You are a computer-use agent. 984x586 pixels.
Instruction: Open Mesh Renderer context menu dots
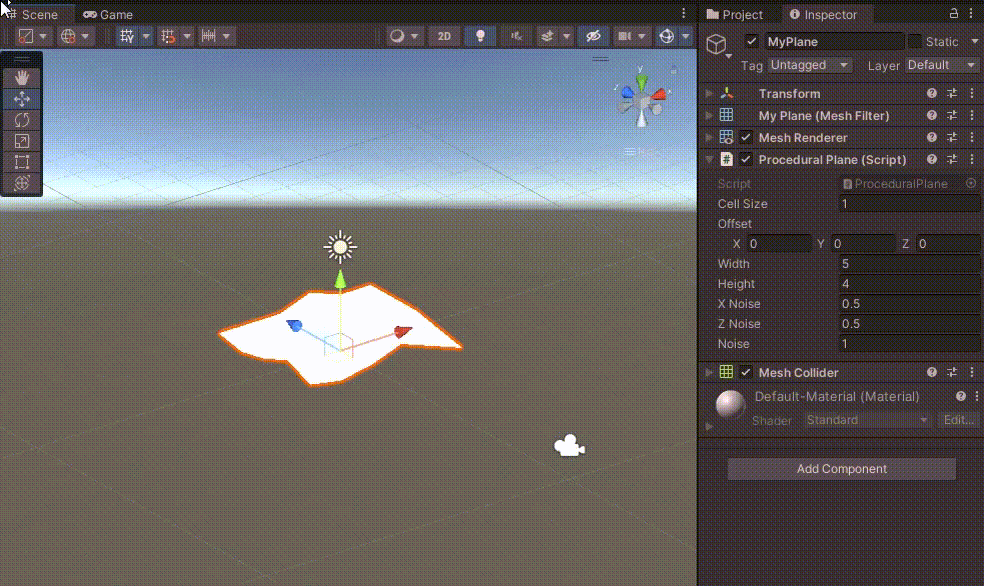coord(972,137)
